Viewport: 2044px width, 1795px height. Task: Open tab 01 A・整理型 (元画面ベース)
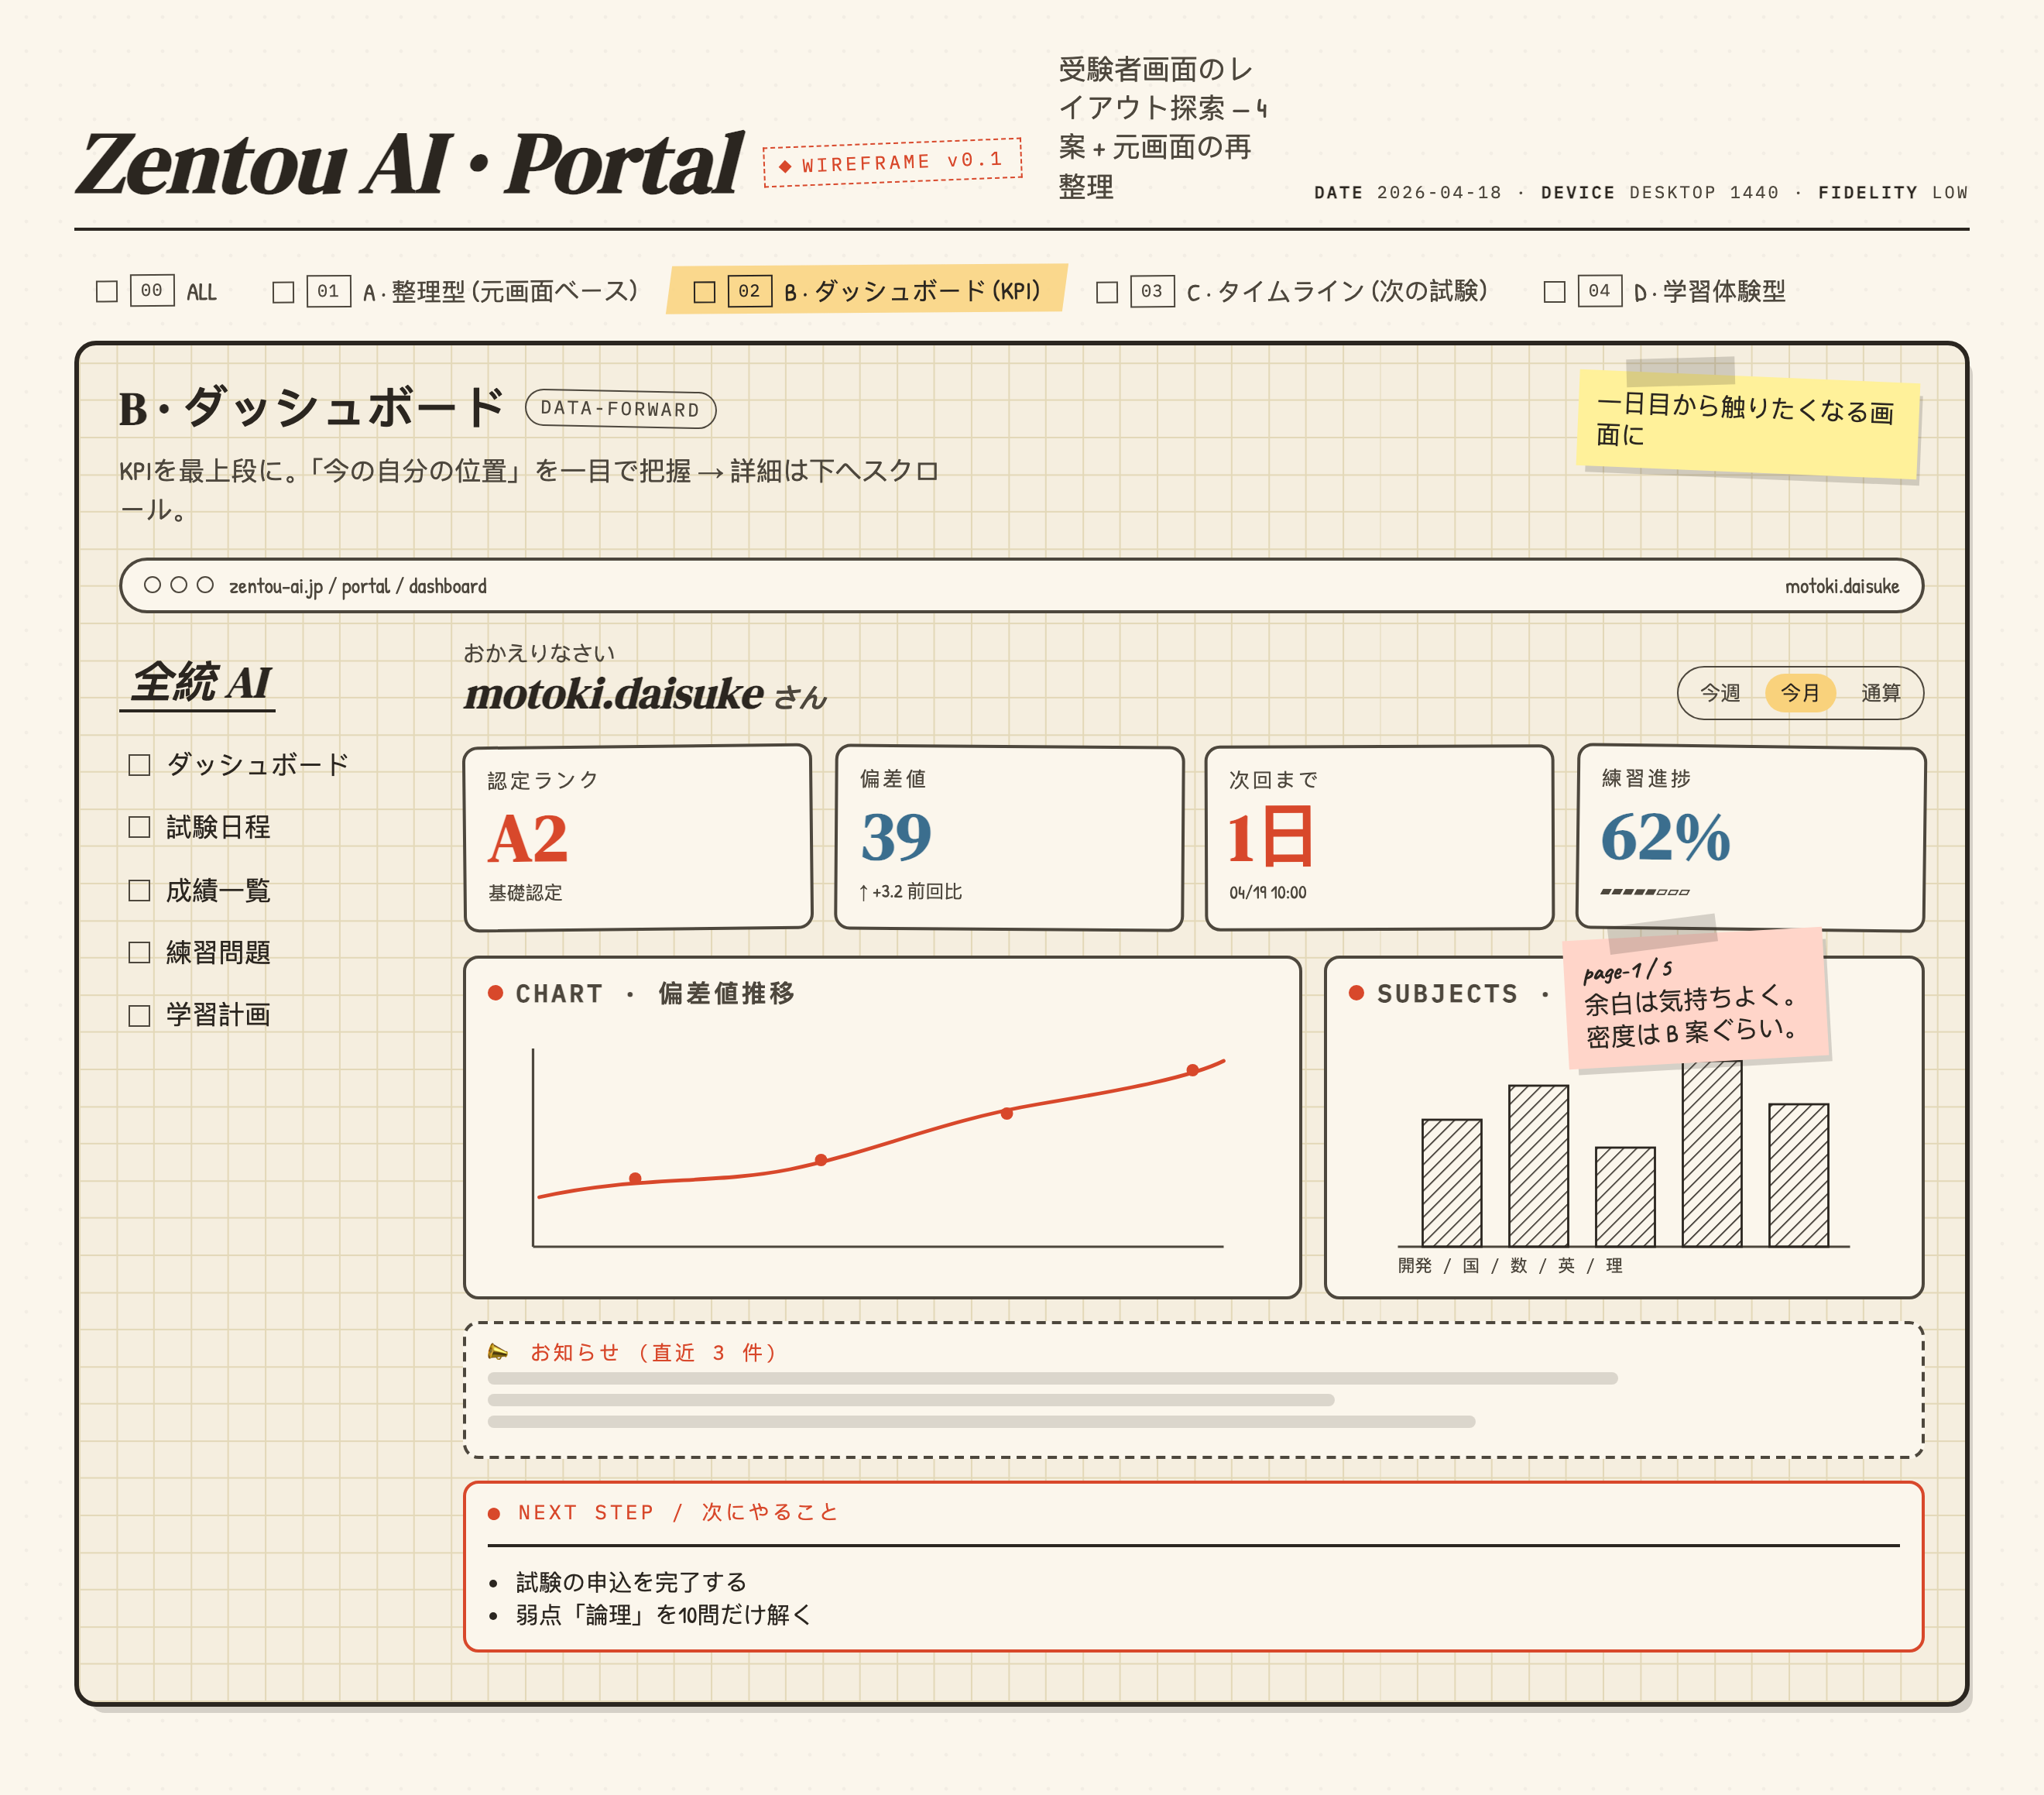[x=456, y=291]
